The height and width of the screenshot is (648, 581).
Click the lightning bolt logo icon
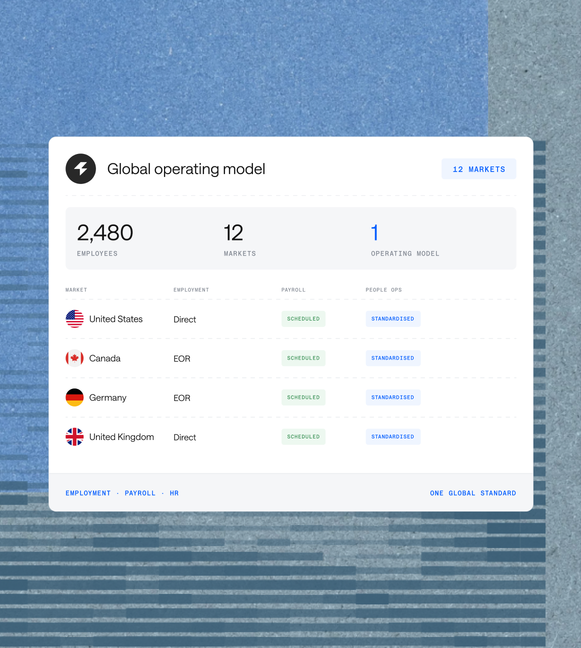[x=81, y=169]
